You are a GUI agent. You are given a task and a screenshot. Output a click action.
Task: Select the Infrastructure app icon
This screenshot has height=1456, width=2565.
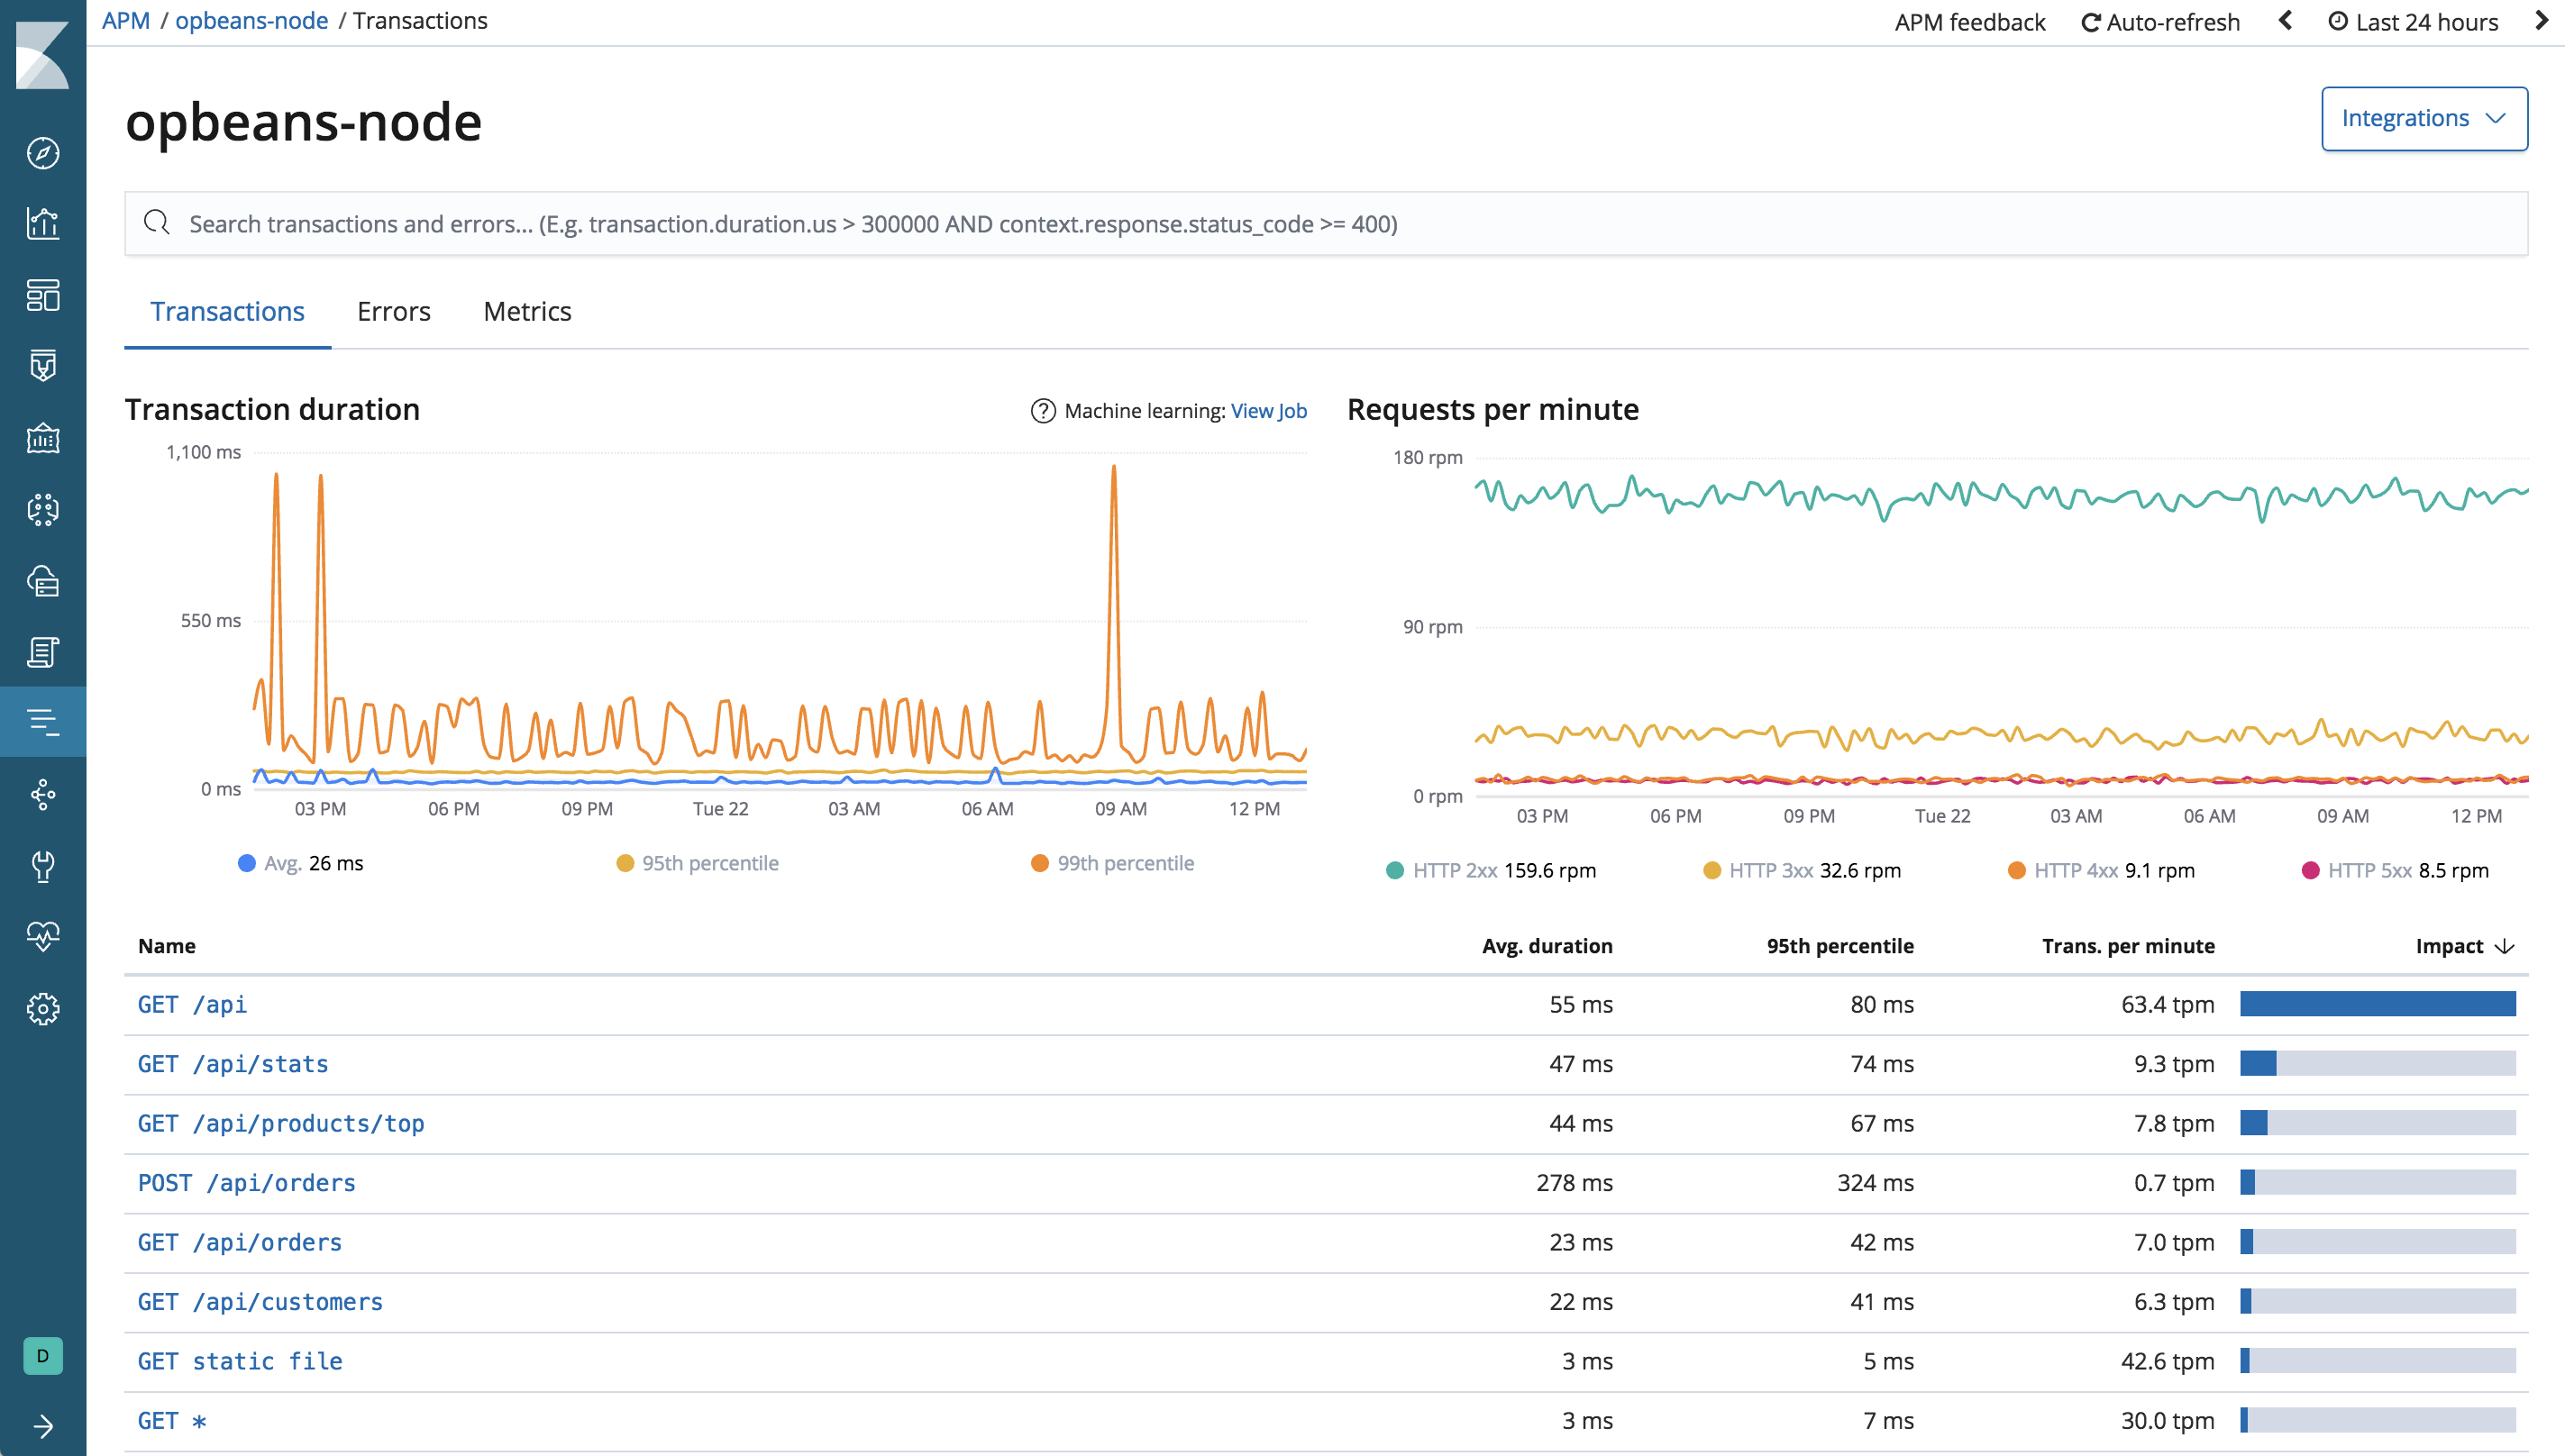tap(43, 581)
